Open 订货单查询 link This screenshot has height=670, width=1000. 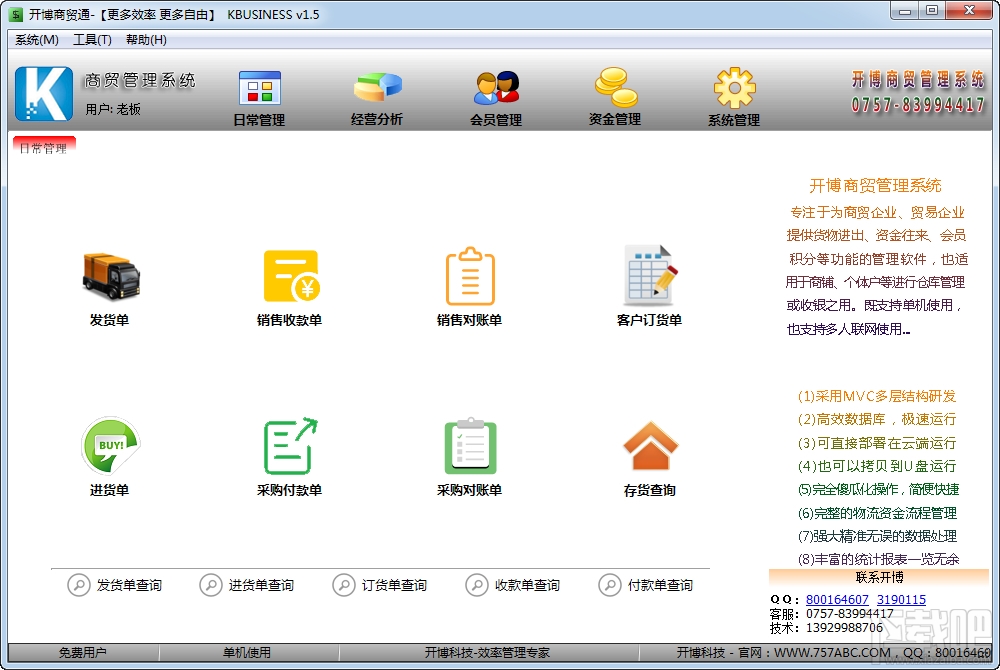[x=395, y=585]
